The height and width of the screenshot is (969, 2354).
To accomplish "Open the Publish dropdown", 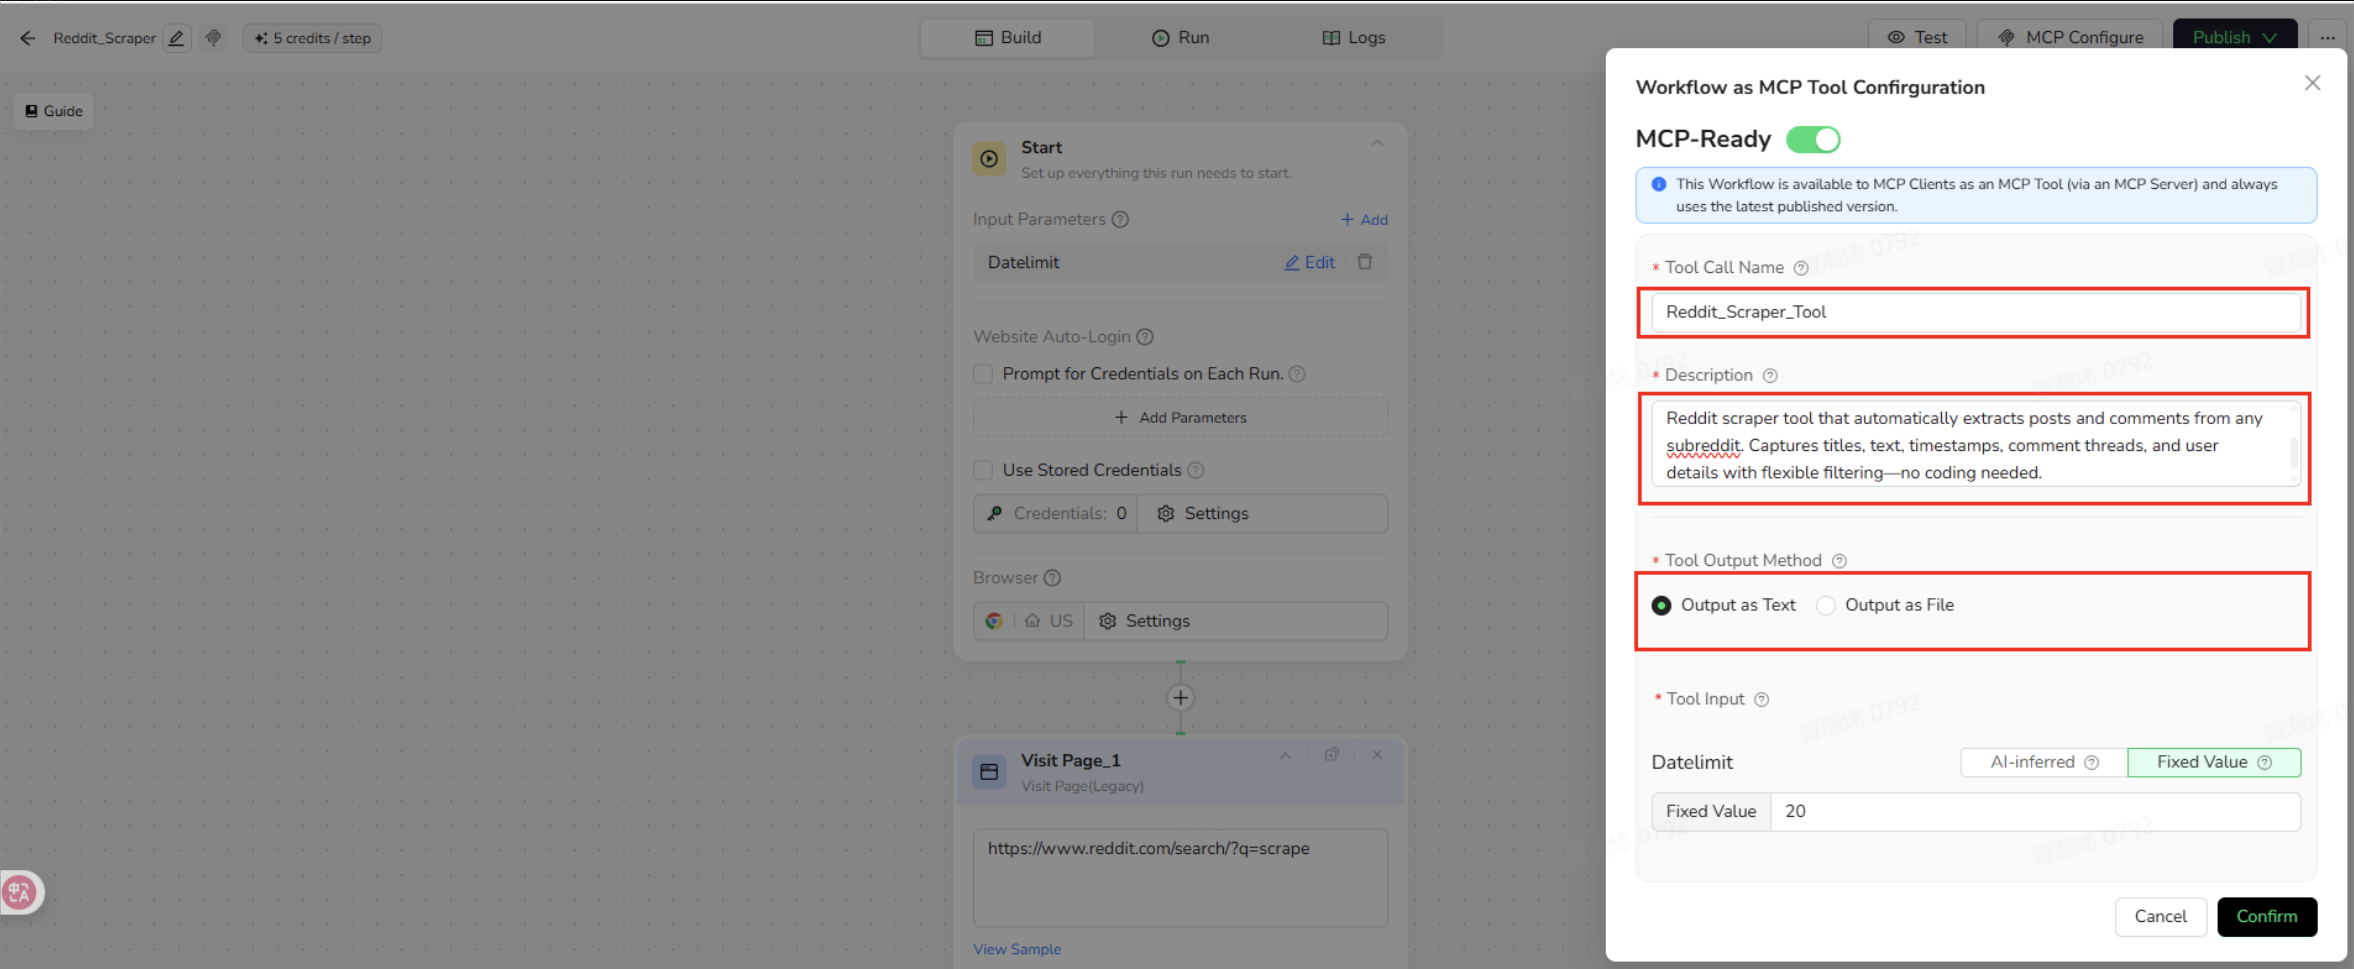I will point(2235,37).
